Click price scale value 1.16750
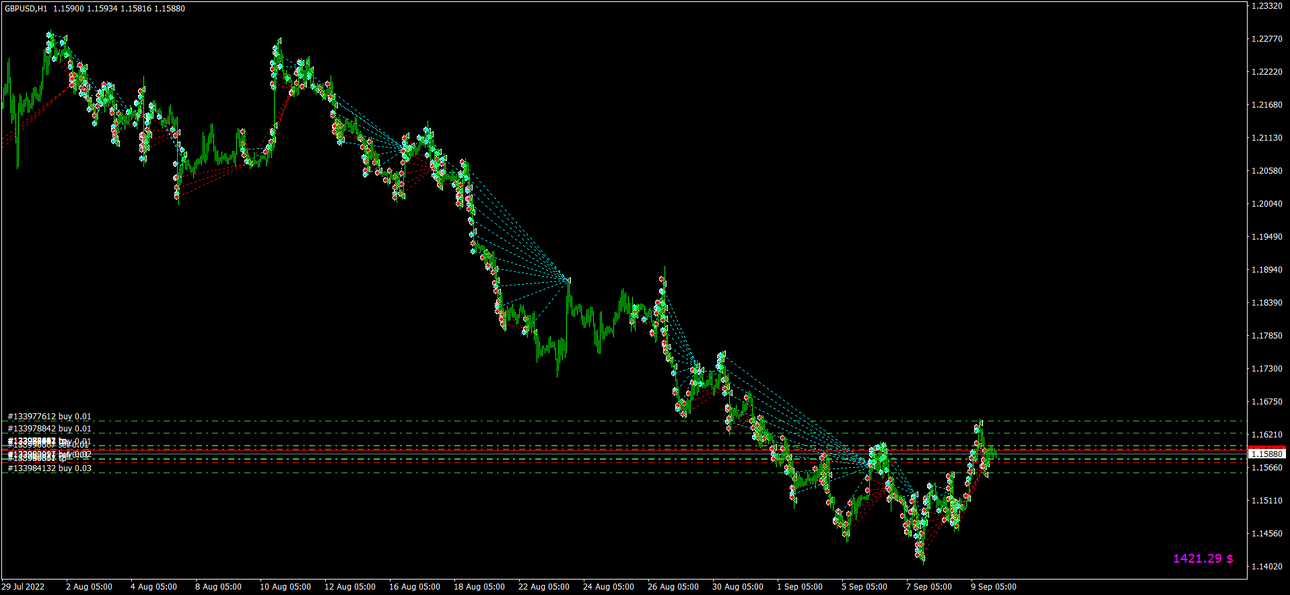 (x=1267, y=402)
